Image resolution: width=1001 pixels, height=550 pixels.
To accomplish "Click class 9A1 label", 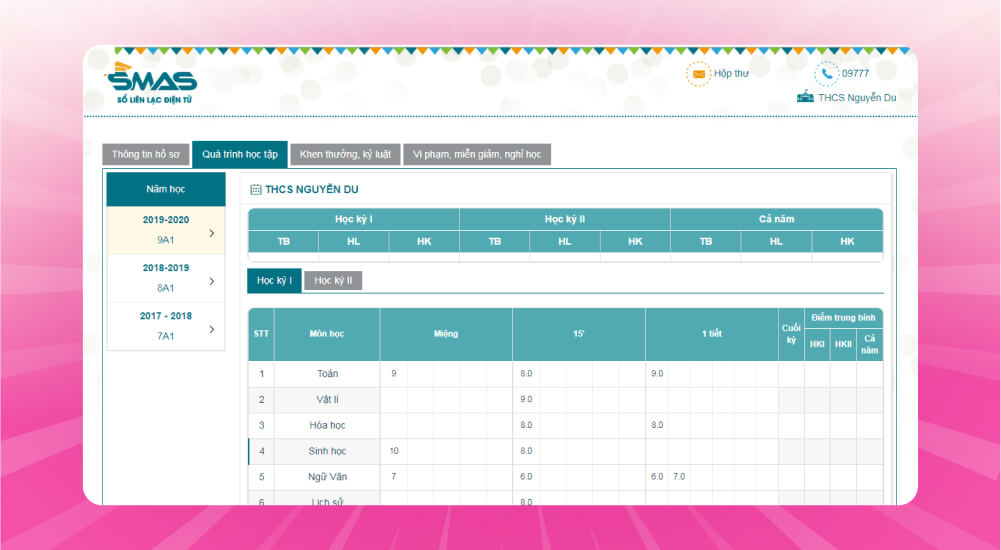I will [166, 240].
